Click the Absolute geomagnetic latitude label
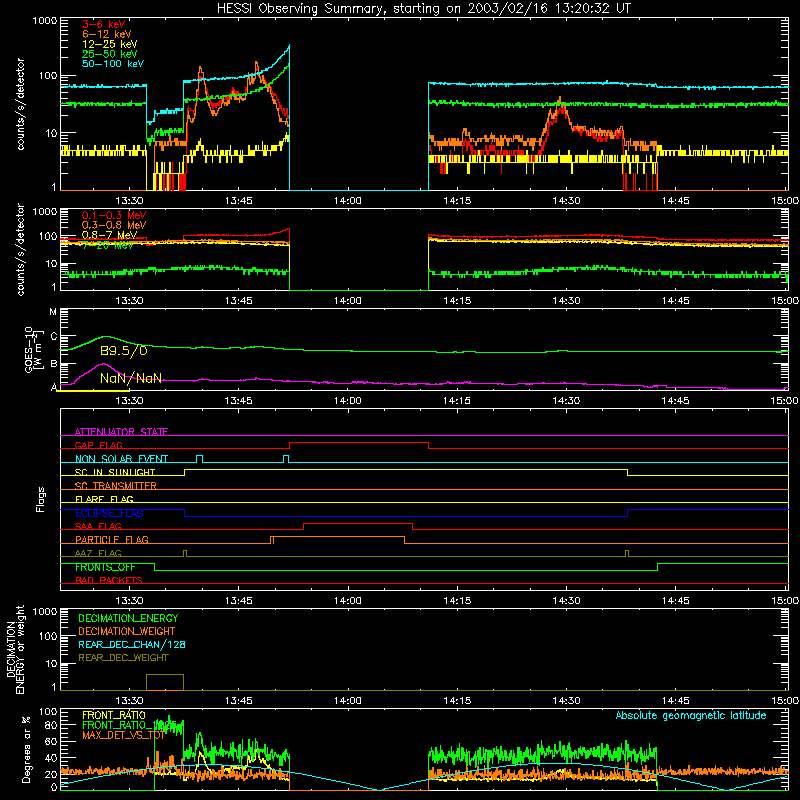The width and height of the screenshot is (800, 800). (x=691, y=715)
